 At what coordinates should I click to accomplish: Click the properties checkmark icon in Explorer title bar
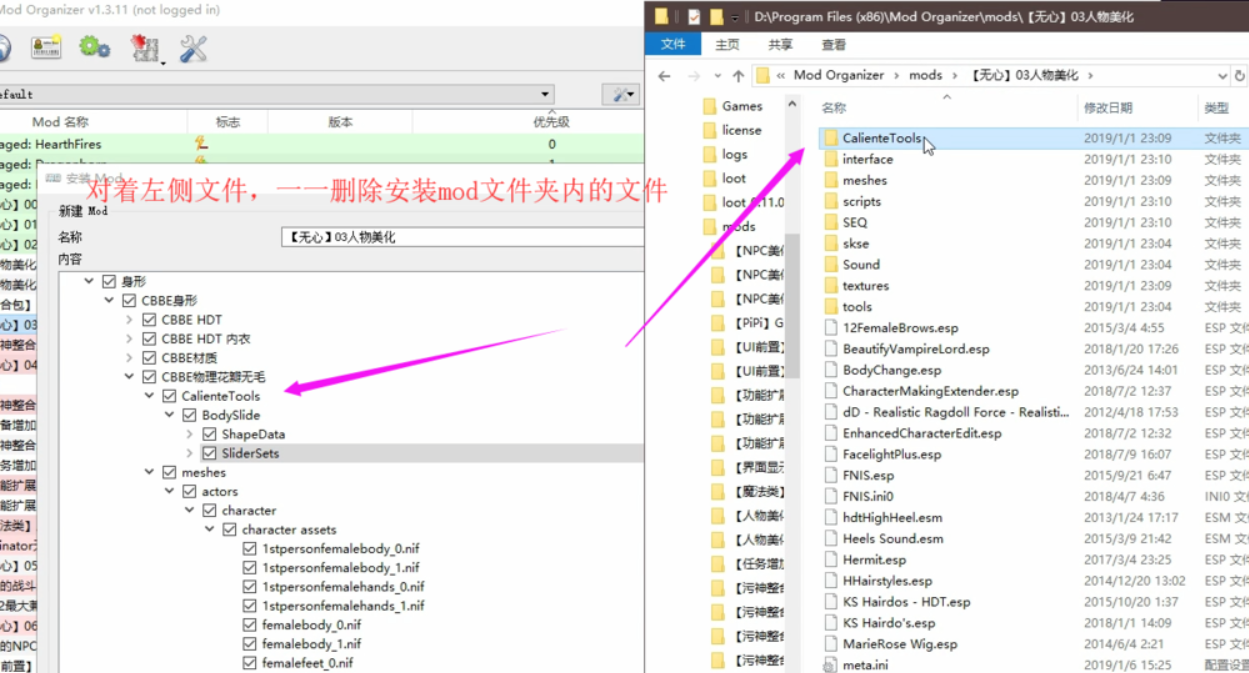coord(693,16)
